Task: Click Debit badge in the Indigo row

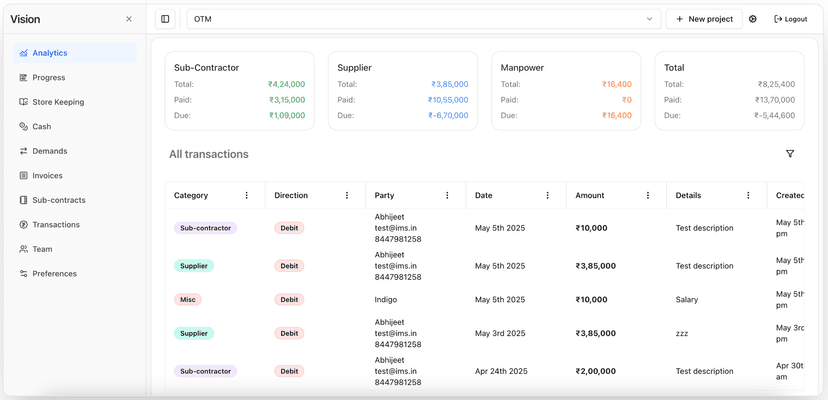Action: pyautogui.click(x=289, y=300)
